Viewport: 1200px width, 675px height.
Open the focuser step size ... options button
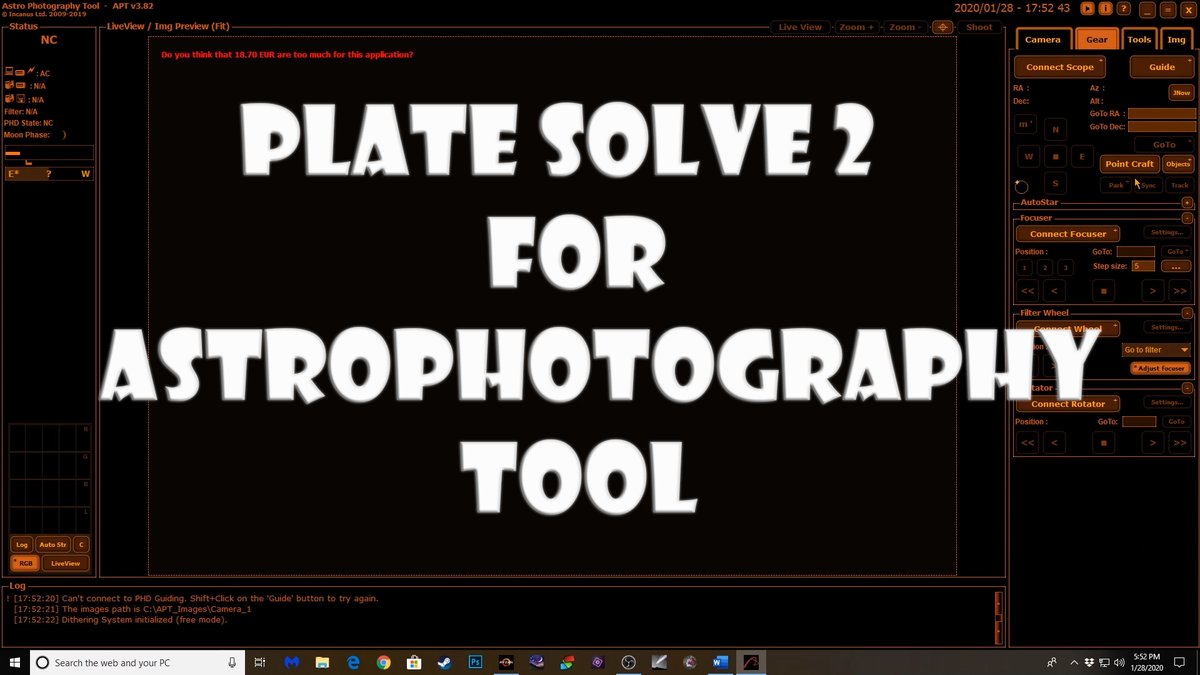[x=1175, y=266]
